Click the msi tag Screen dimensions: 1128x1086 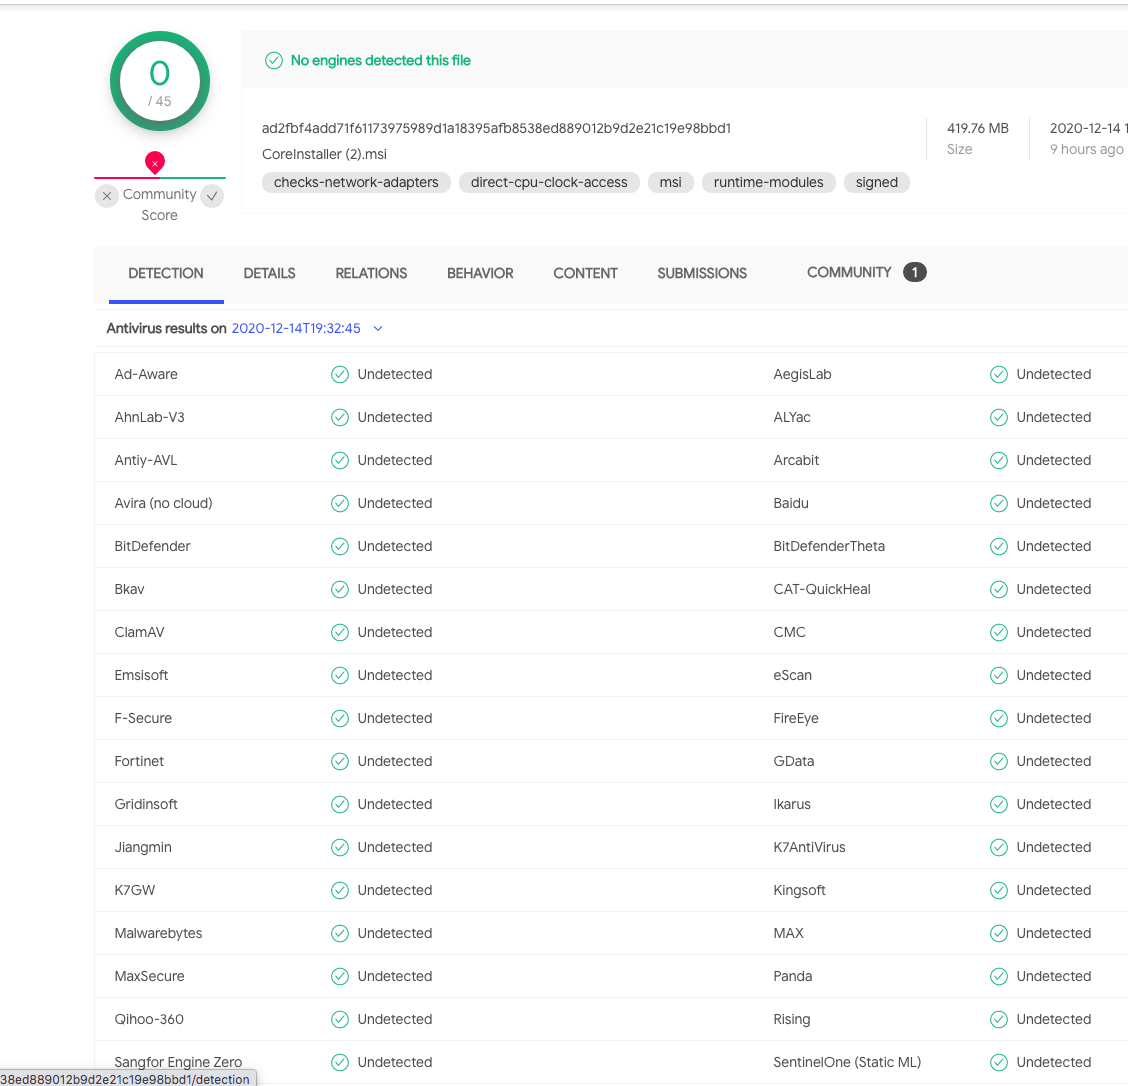click(670, 183)
